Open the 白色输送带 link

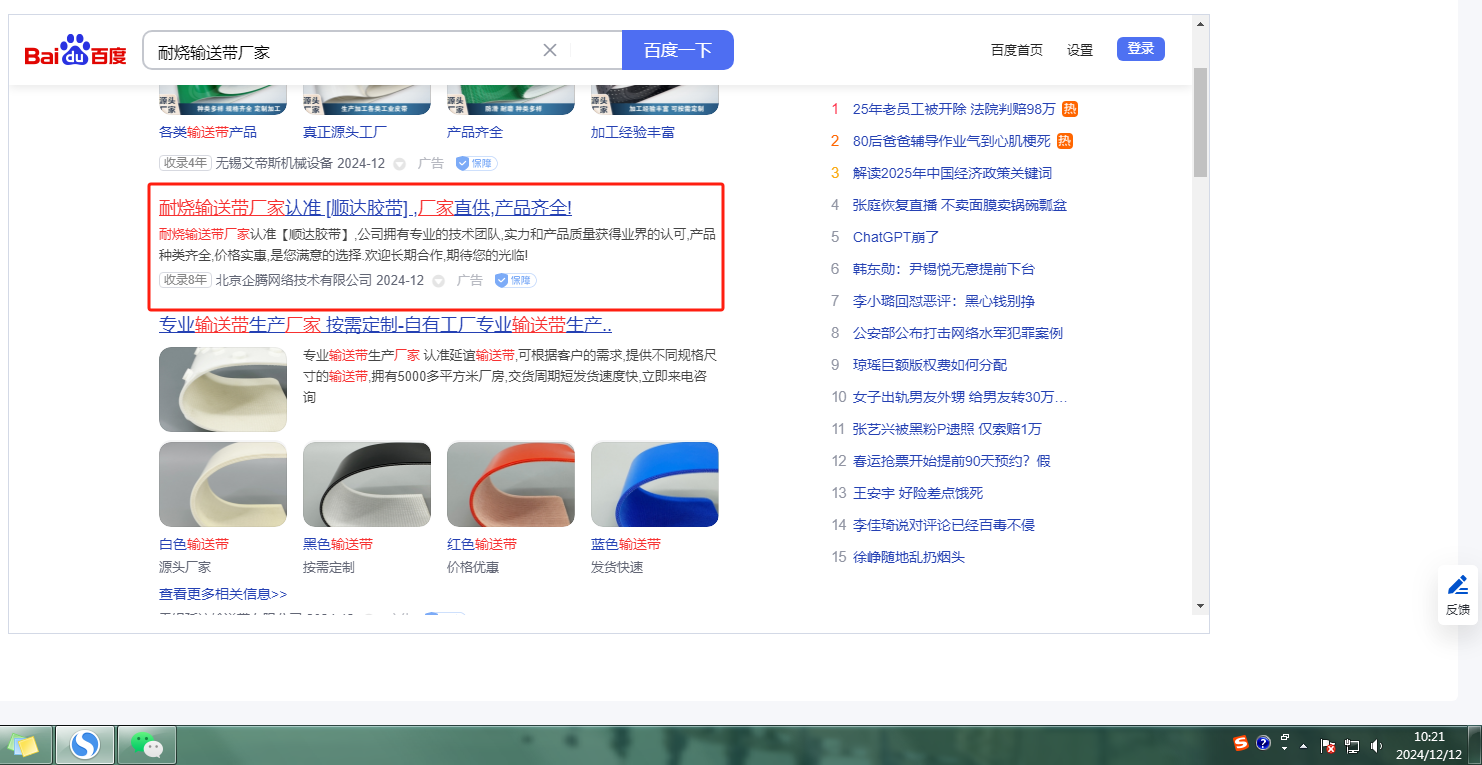coord(194,544)
